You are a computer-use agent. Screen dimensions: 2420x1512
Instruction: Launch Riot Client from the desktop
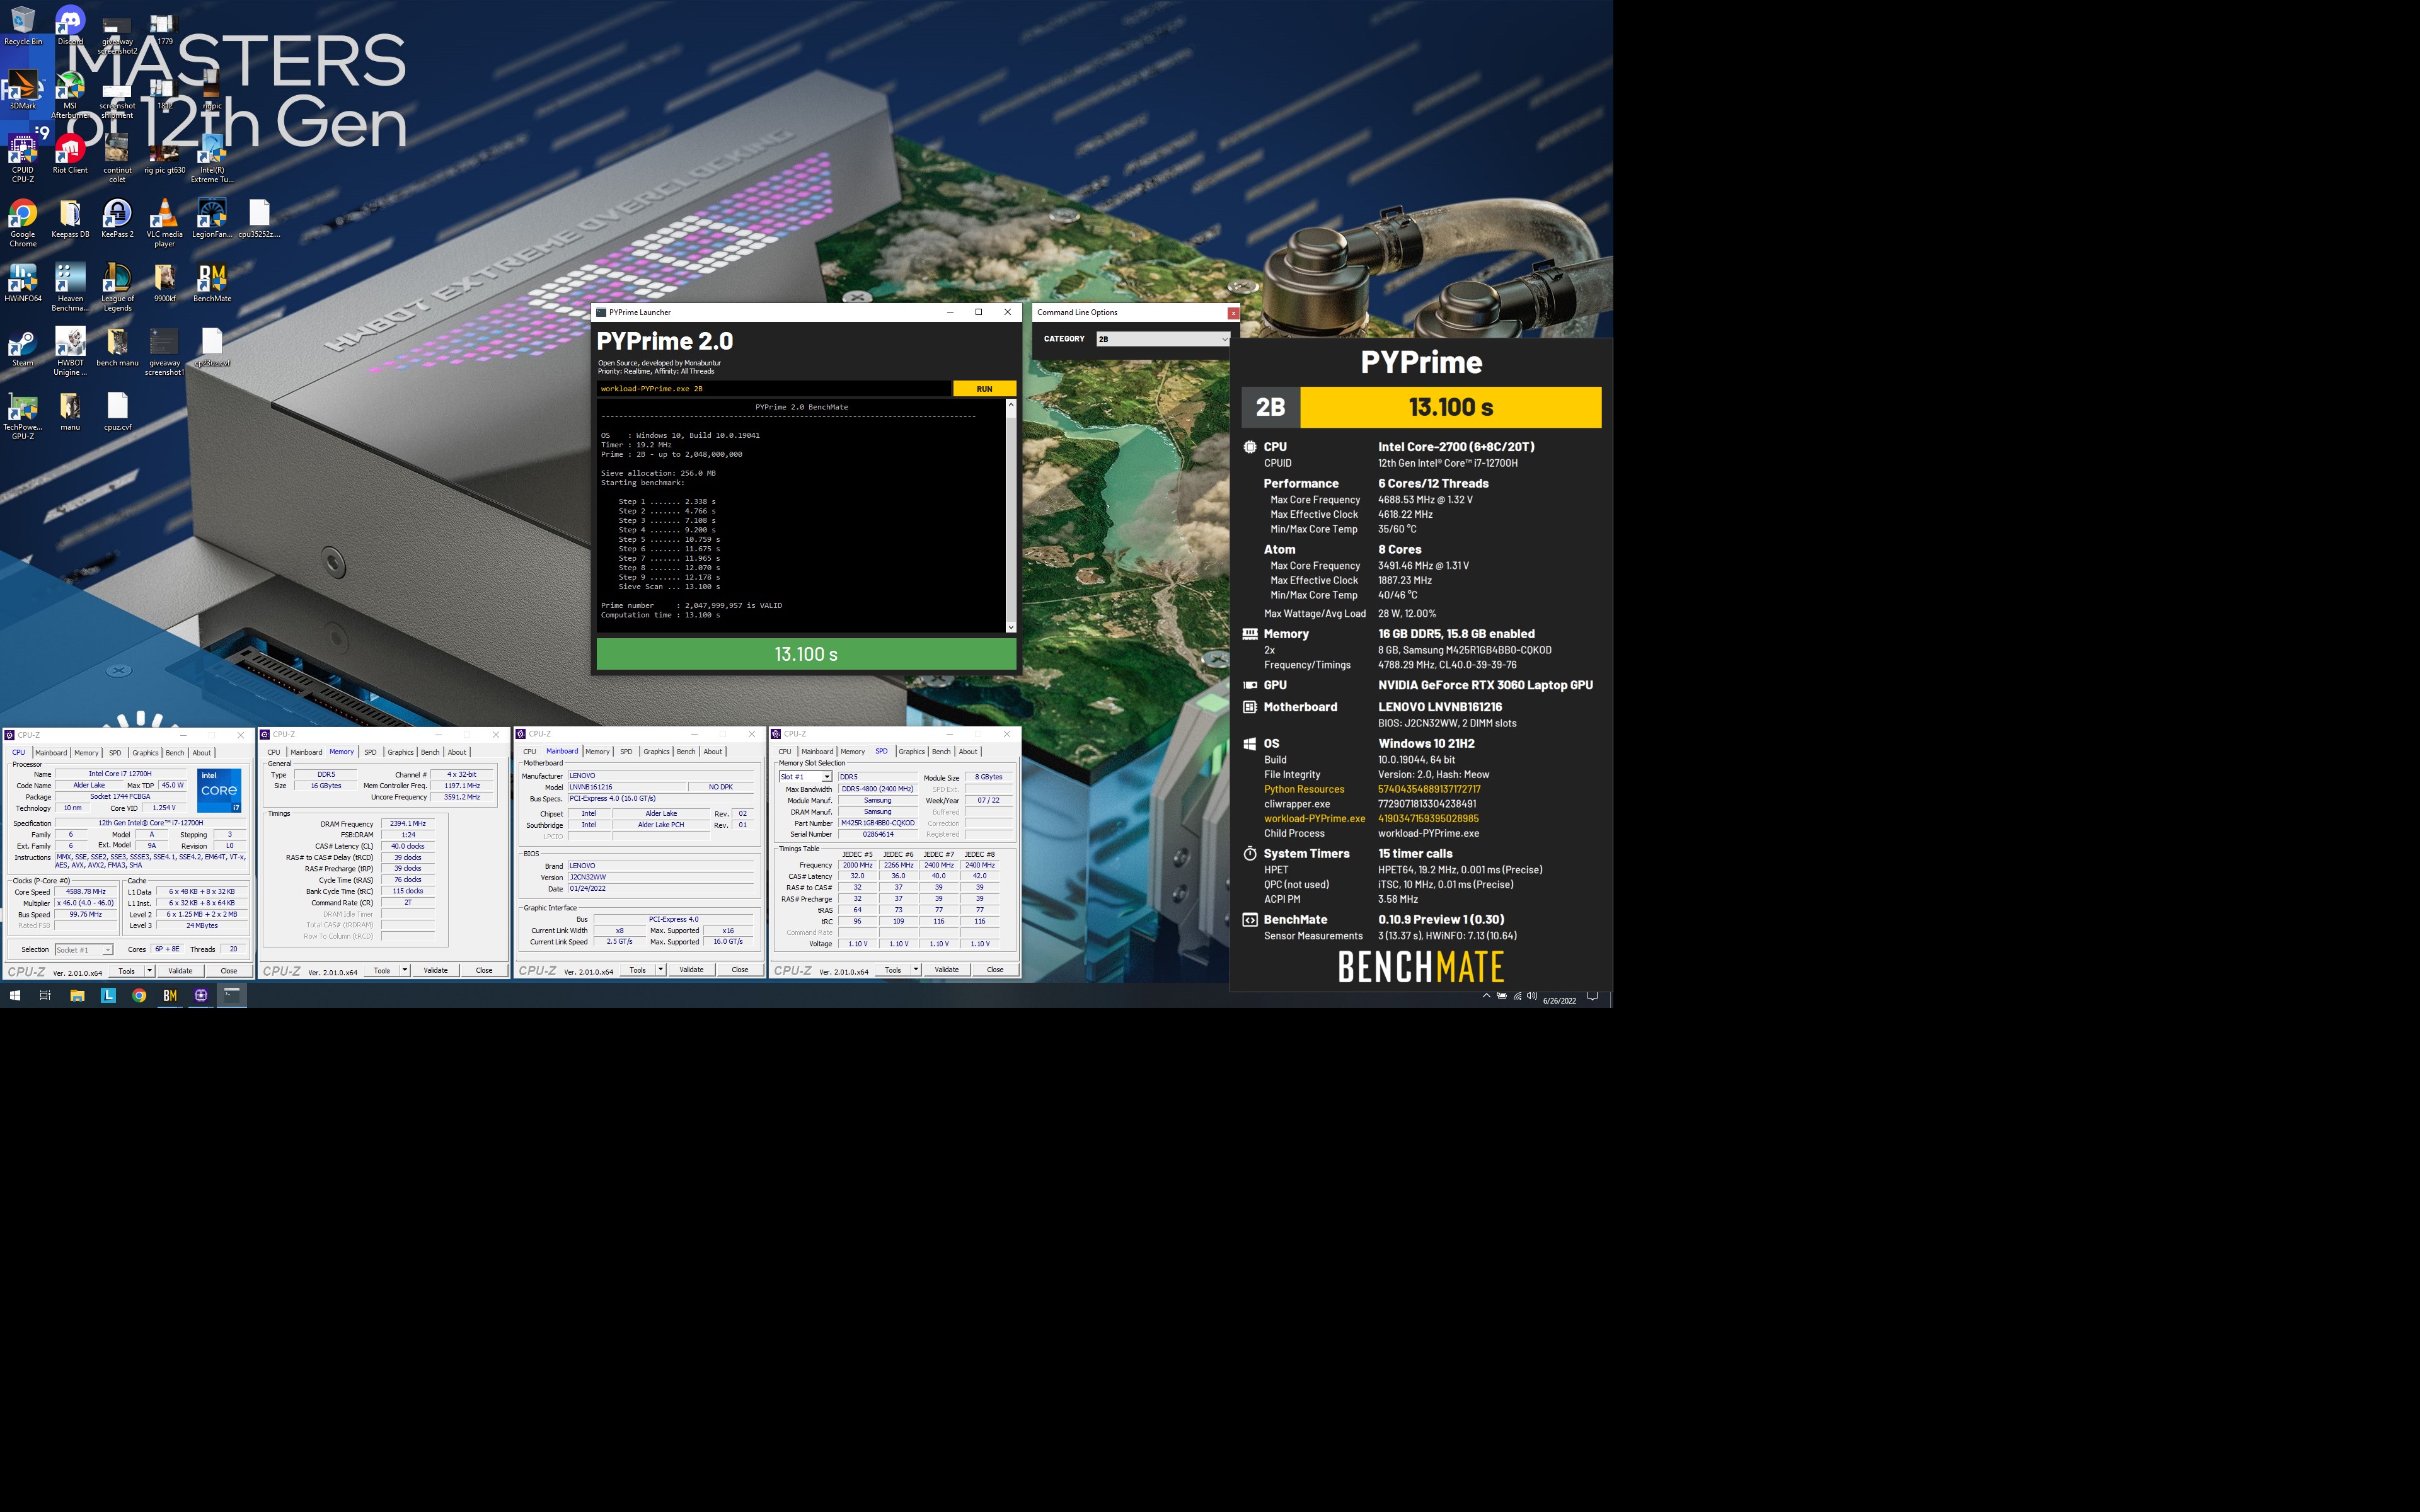(x=70, y=155)
